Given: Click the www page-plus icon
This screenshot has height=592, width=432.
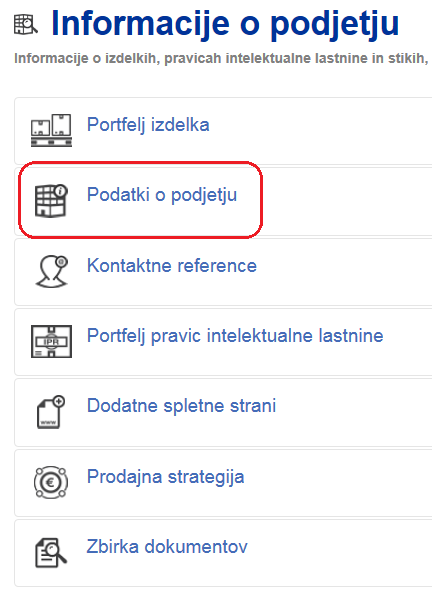Looking at the screenshot, I should [x=51, y=412].
